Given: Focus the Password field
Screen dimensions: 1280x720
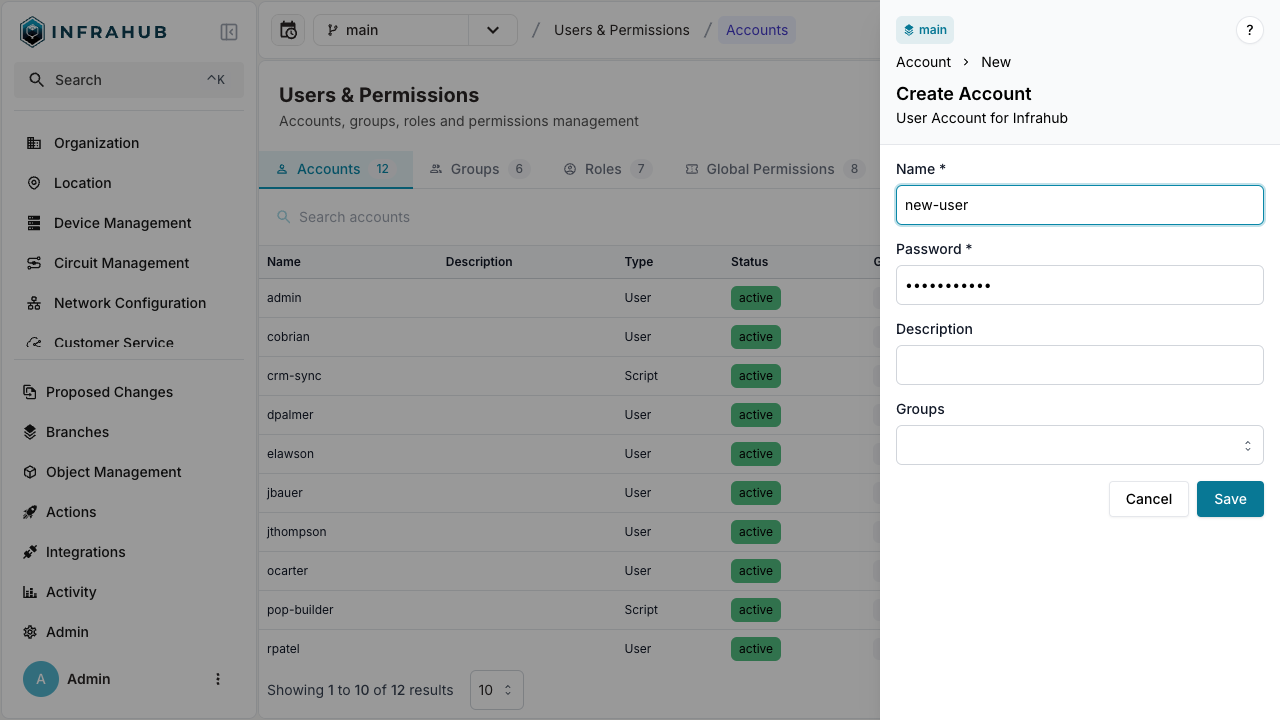Looking at the screenshot, I should point(1079,285).
